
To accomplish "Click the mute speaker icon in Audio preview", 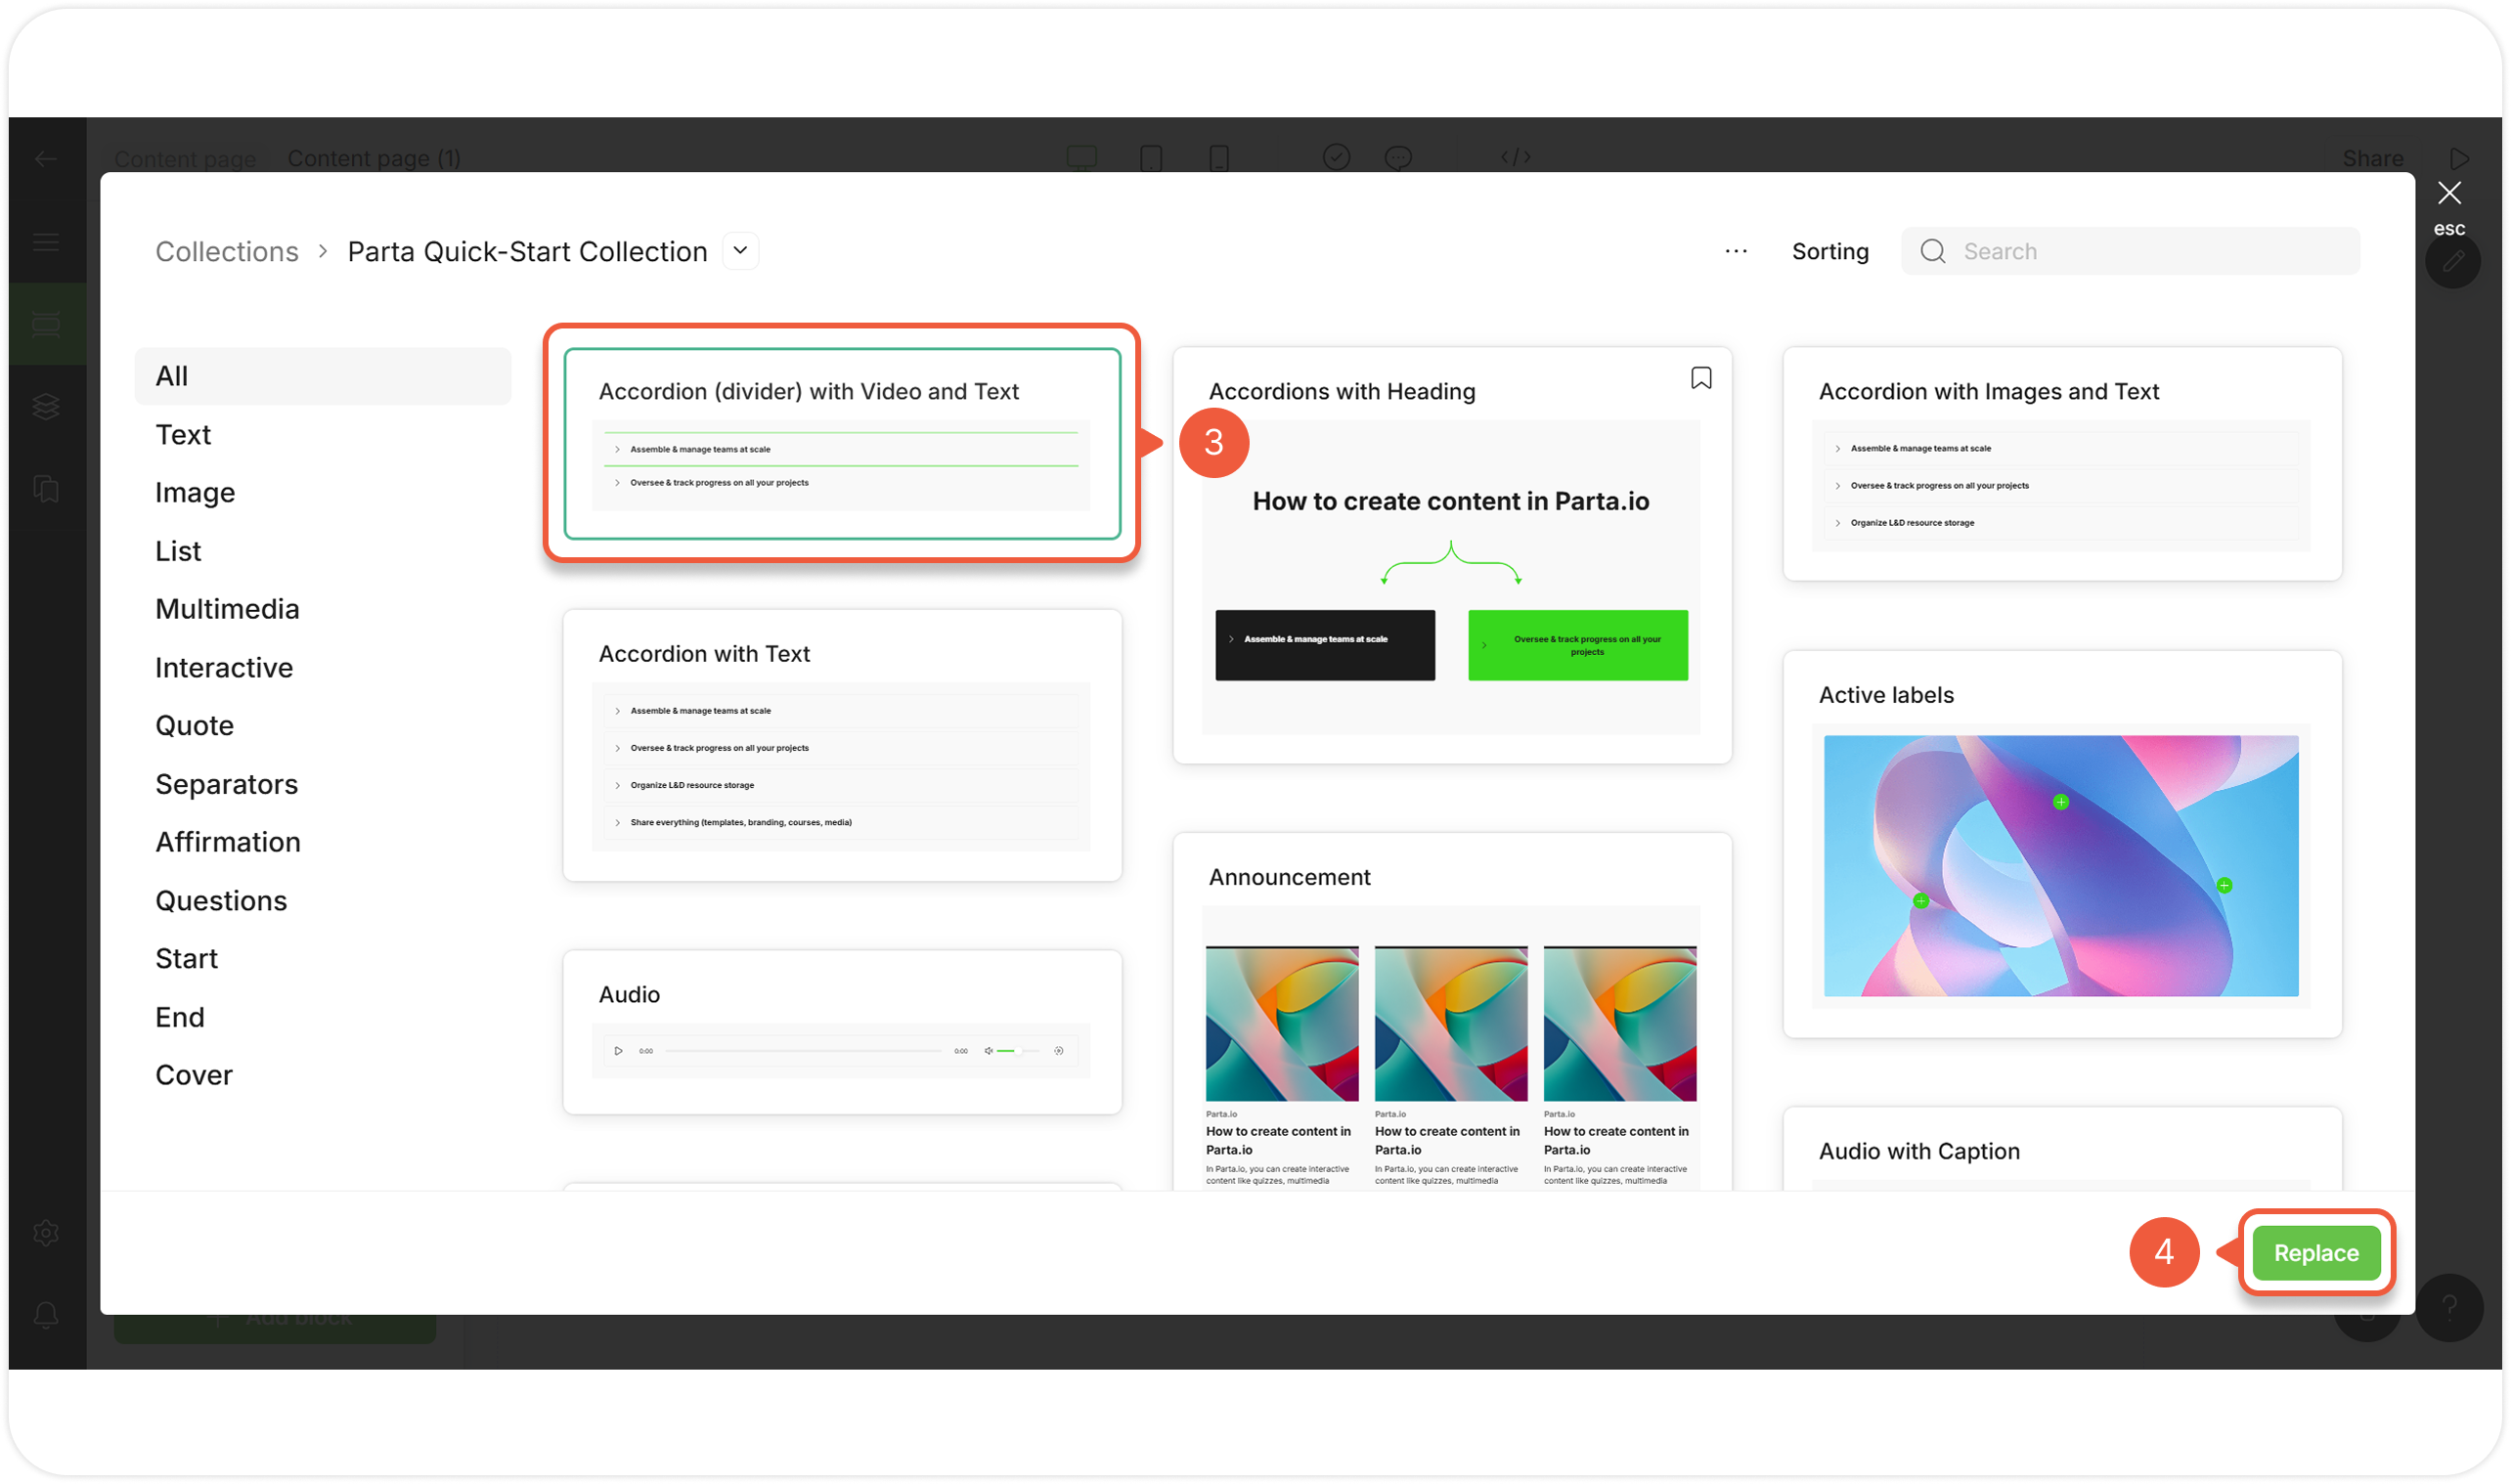I will (988, 1051).
